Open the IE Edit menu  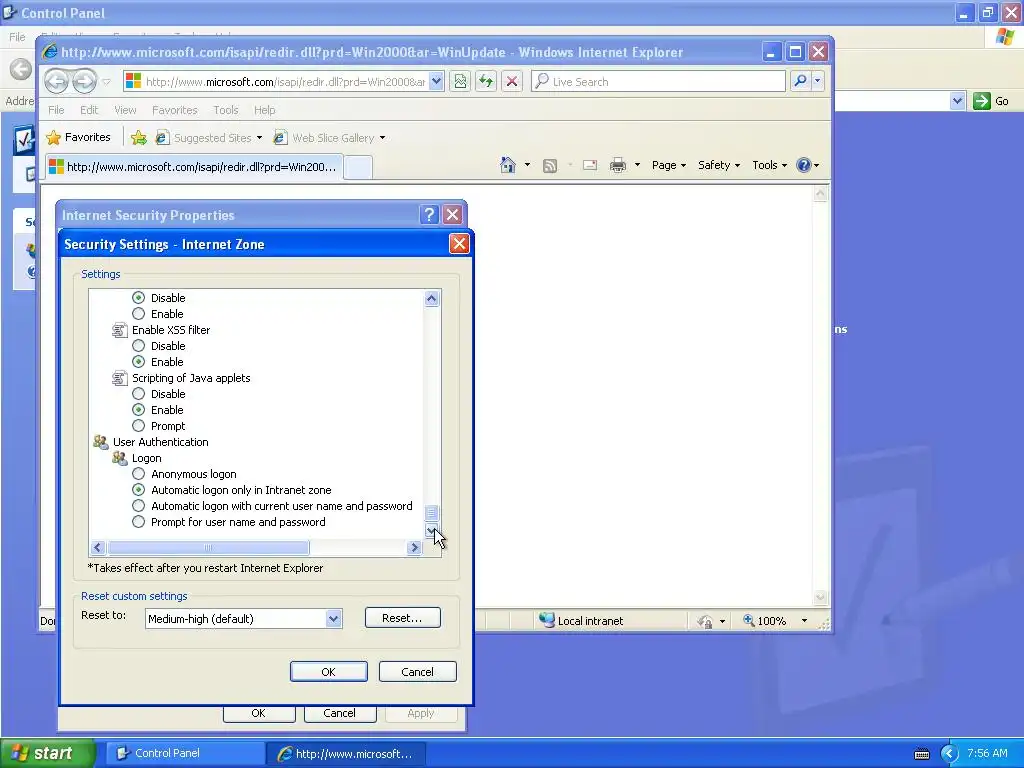click(x=89, y=110)
